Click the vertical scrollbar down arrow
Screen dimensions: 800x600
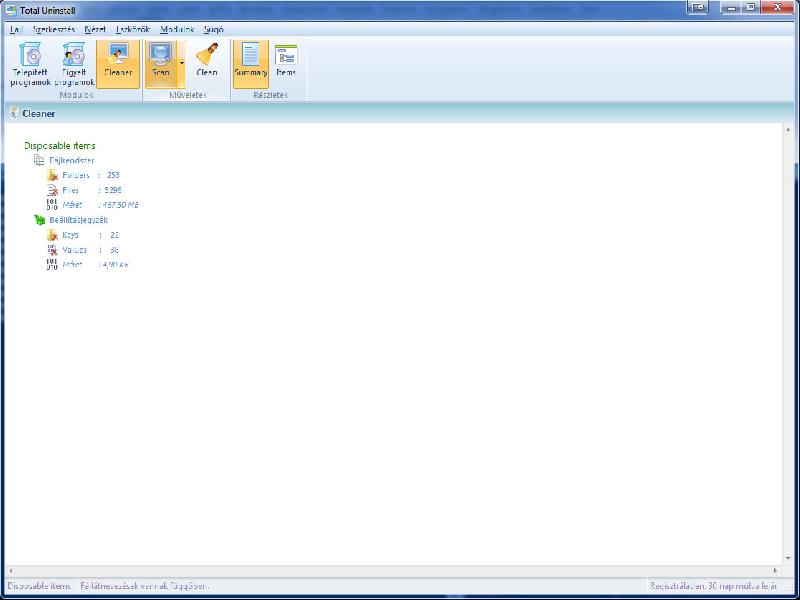tap(788, 559)
